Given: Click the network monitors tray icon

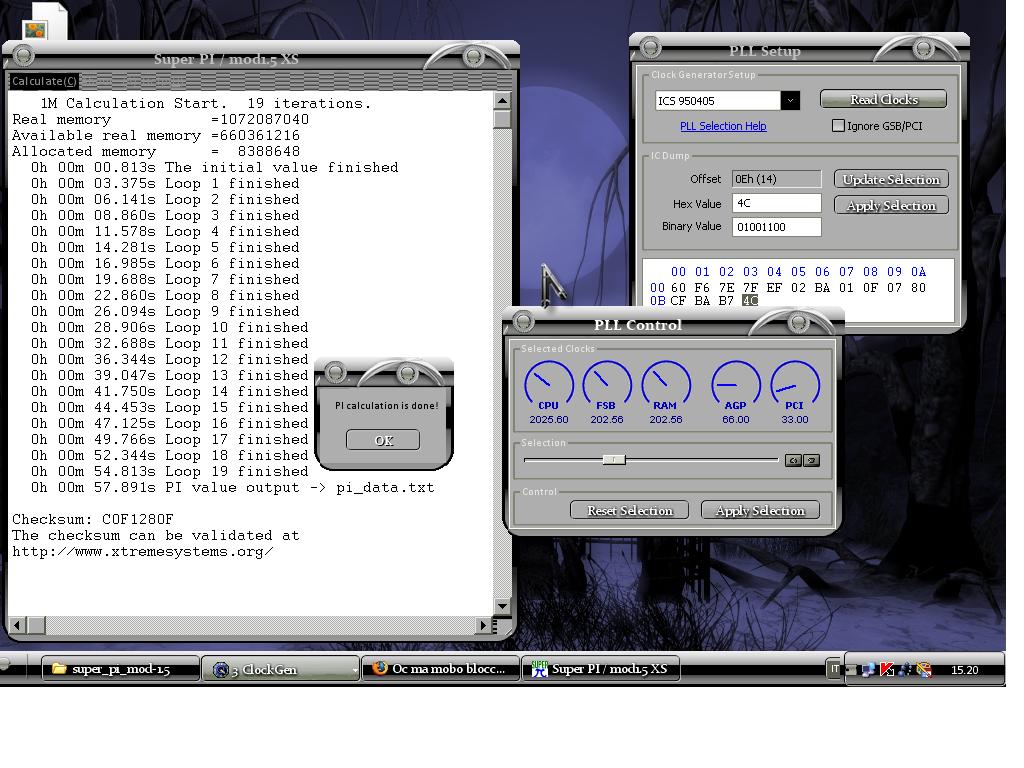Looking at the screenshot, I should [868, 669].
